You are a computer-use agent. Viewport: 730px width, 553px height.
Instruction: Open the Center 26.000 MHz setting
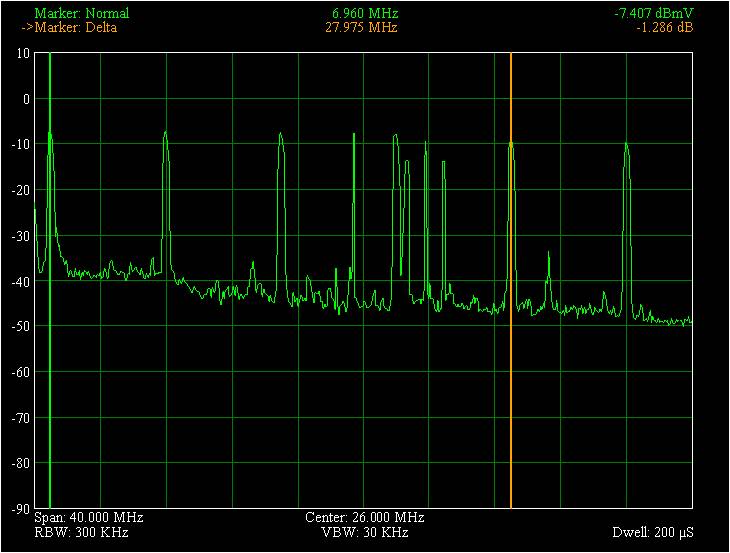tap(365, 518)
